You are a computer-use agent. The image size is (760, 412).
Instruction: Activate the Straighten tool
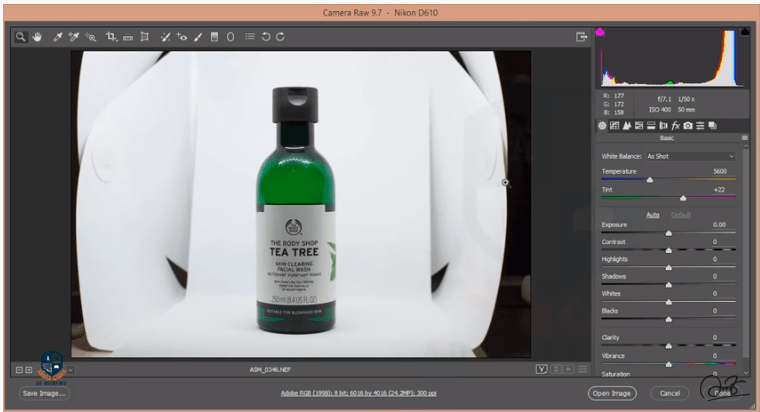tap(128, 37)
